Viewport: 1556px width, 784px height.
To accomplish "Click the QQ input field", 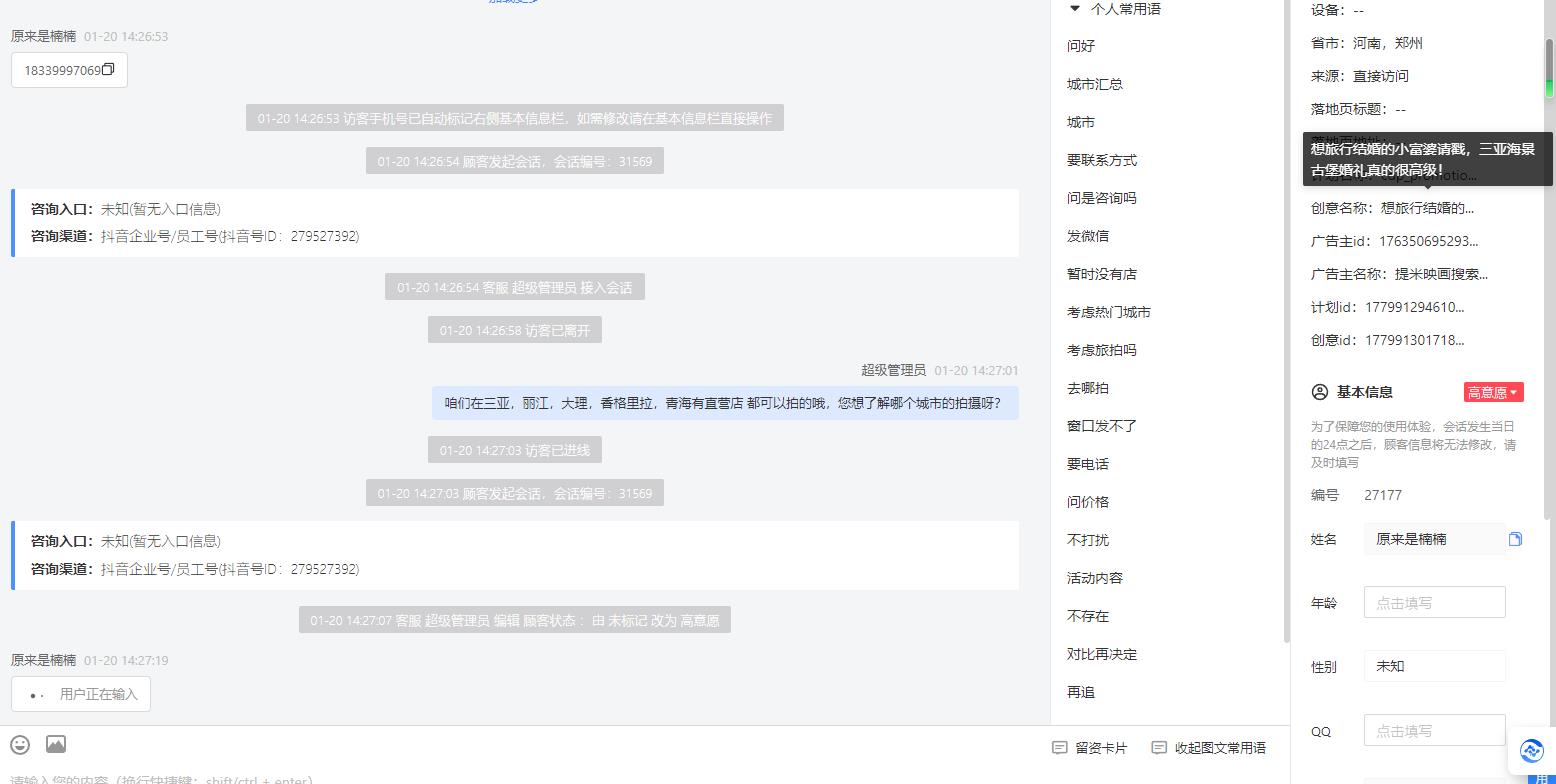I will pos(1434,730).
